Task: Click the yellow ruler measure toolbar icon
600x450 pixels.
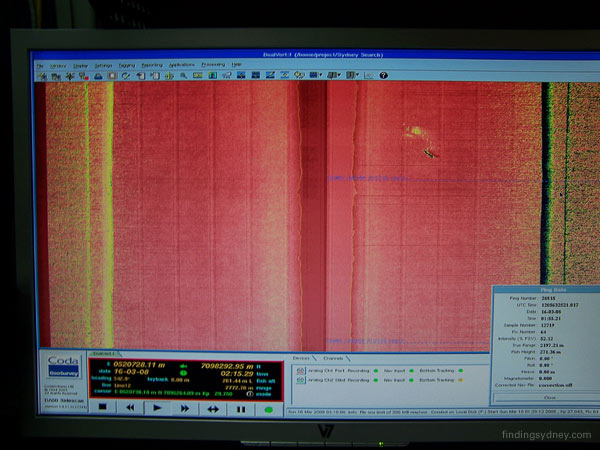Action: tap(197, 75)
